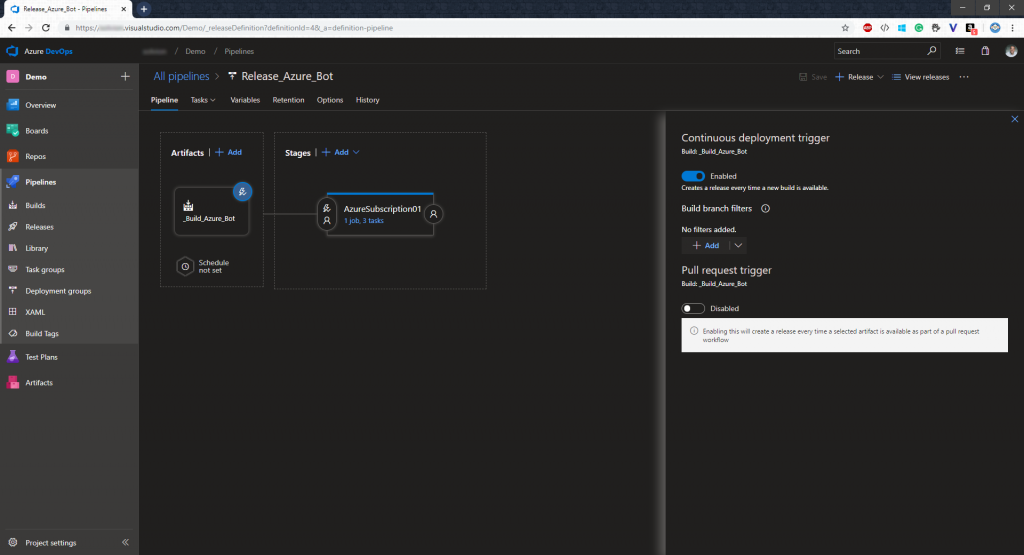Open post-deployment conditions on AzureSubscription01 stage
This screenshot has height=555, width=1024.
click(x=433, y=214)
